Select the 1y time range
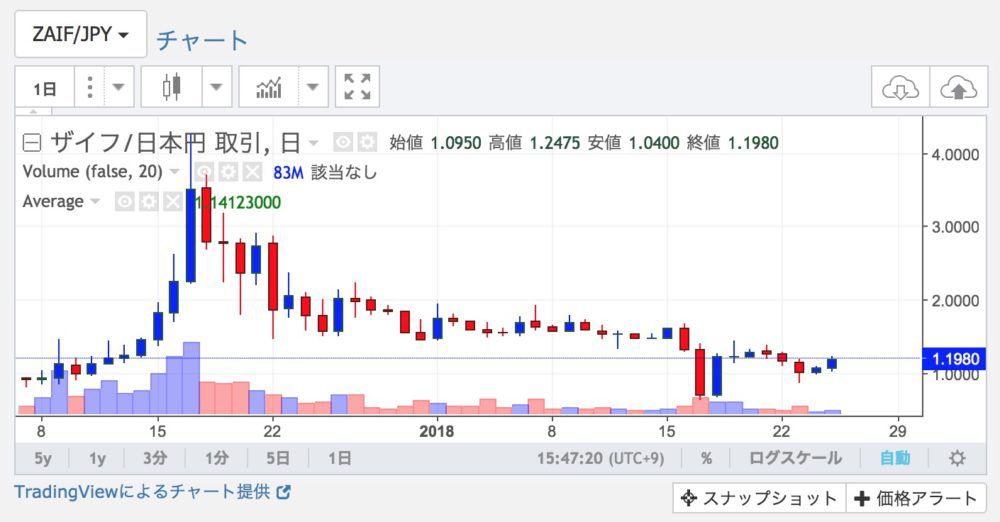This screenshot has height=522, width=1000. (x=98, y=458)
